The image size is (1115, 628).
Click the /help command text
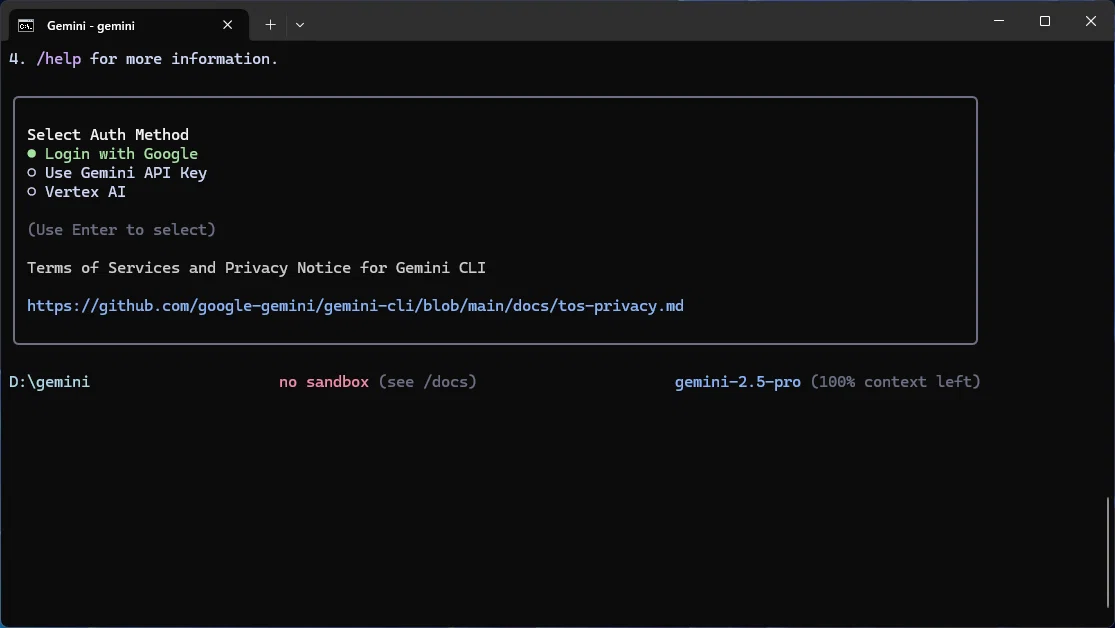coord(59,59)
